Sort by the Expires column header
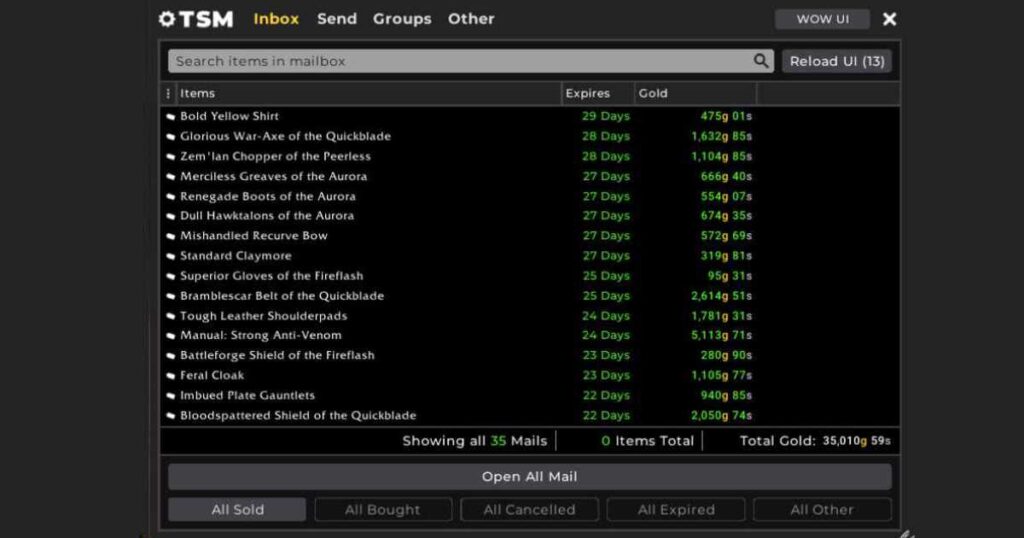Image resolution: width=1024 pixels, height=538 pixels. [588, 93]
